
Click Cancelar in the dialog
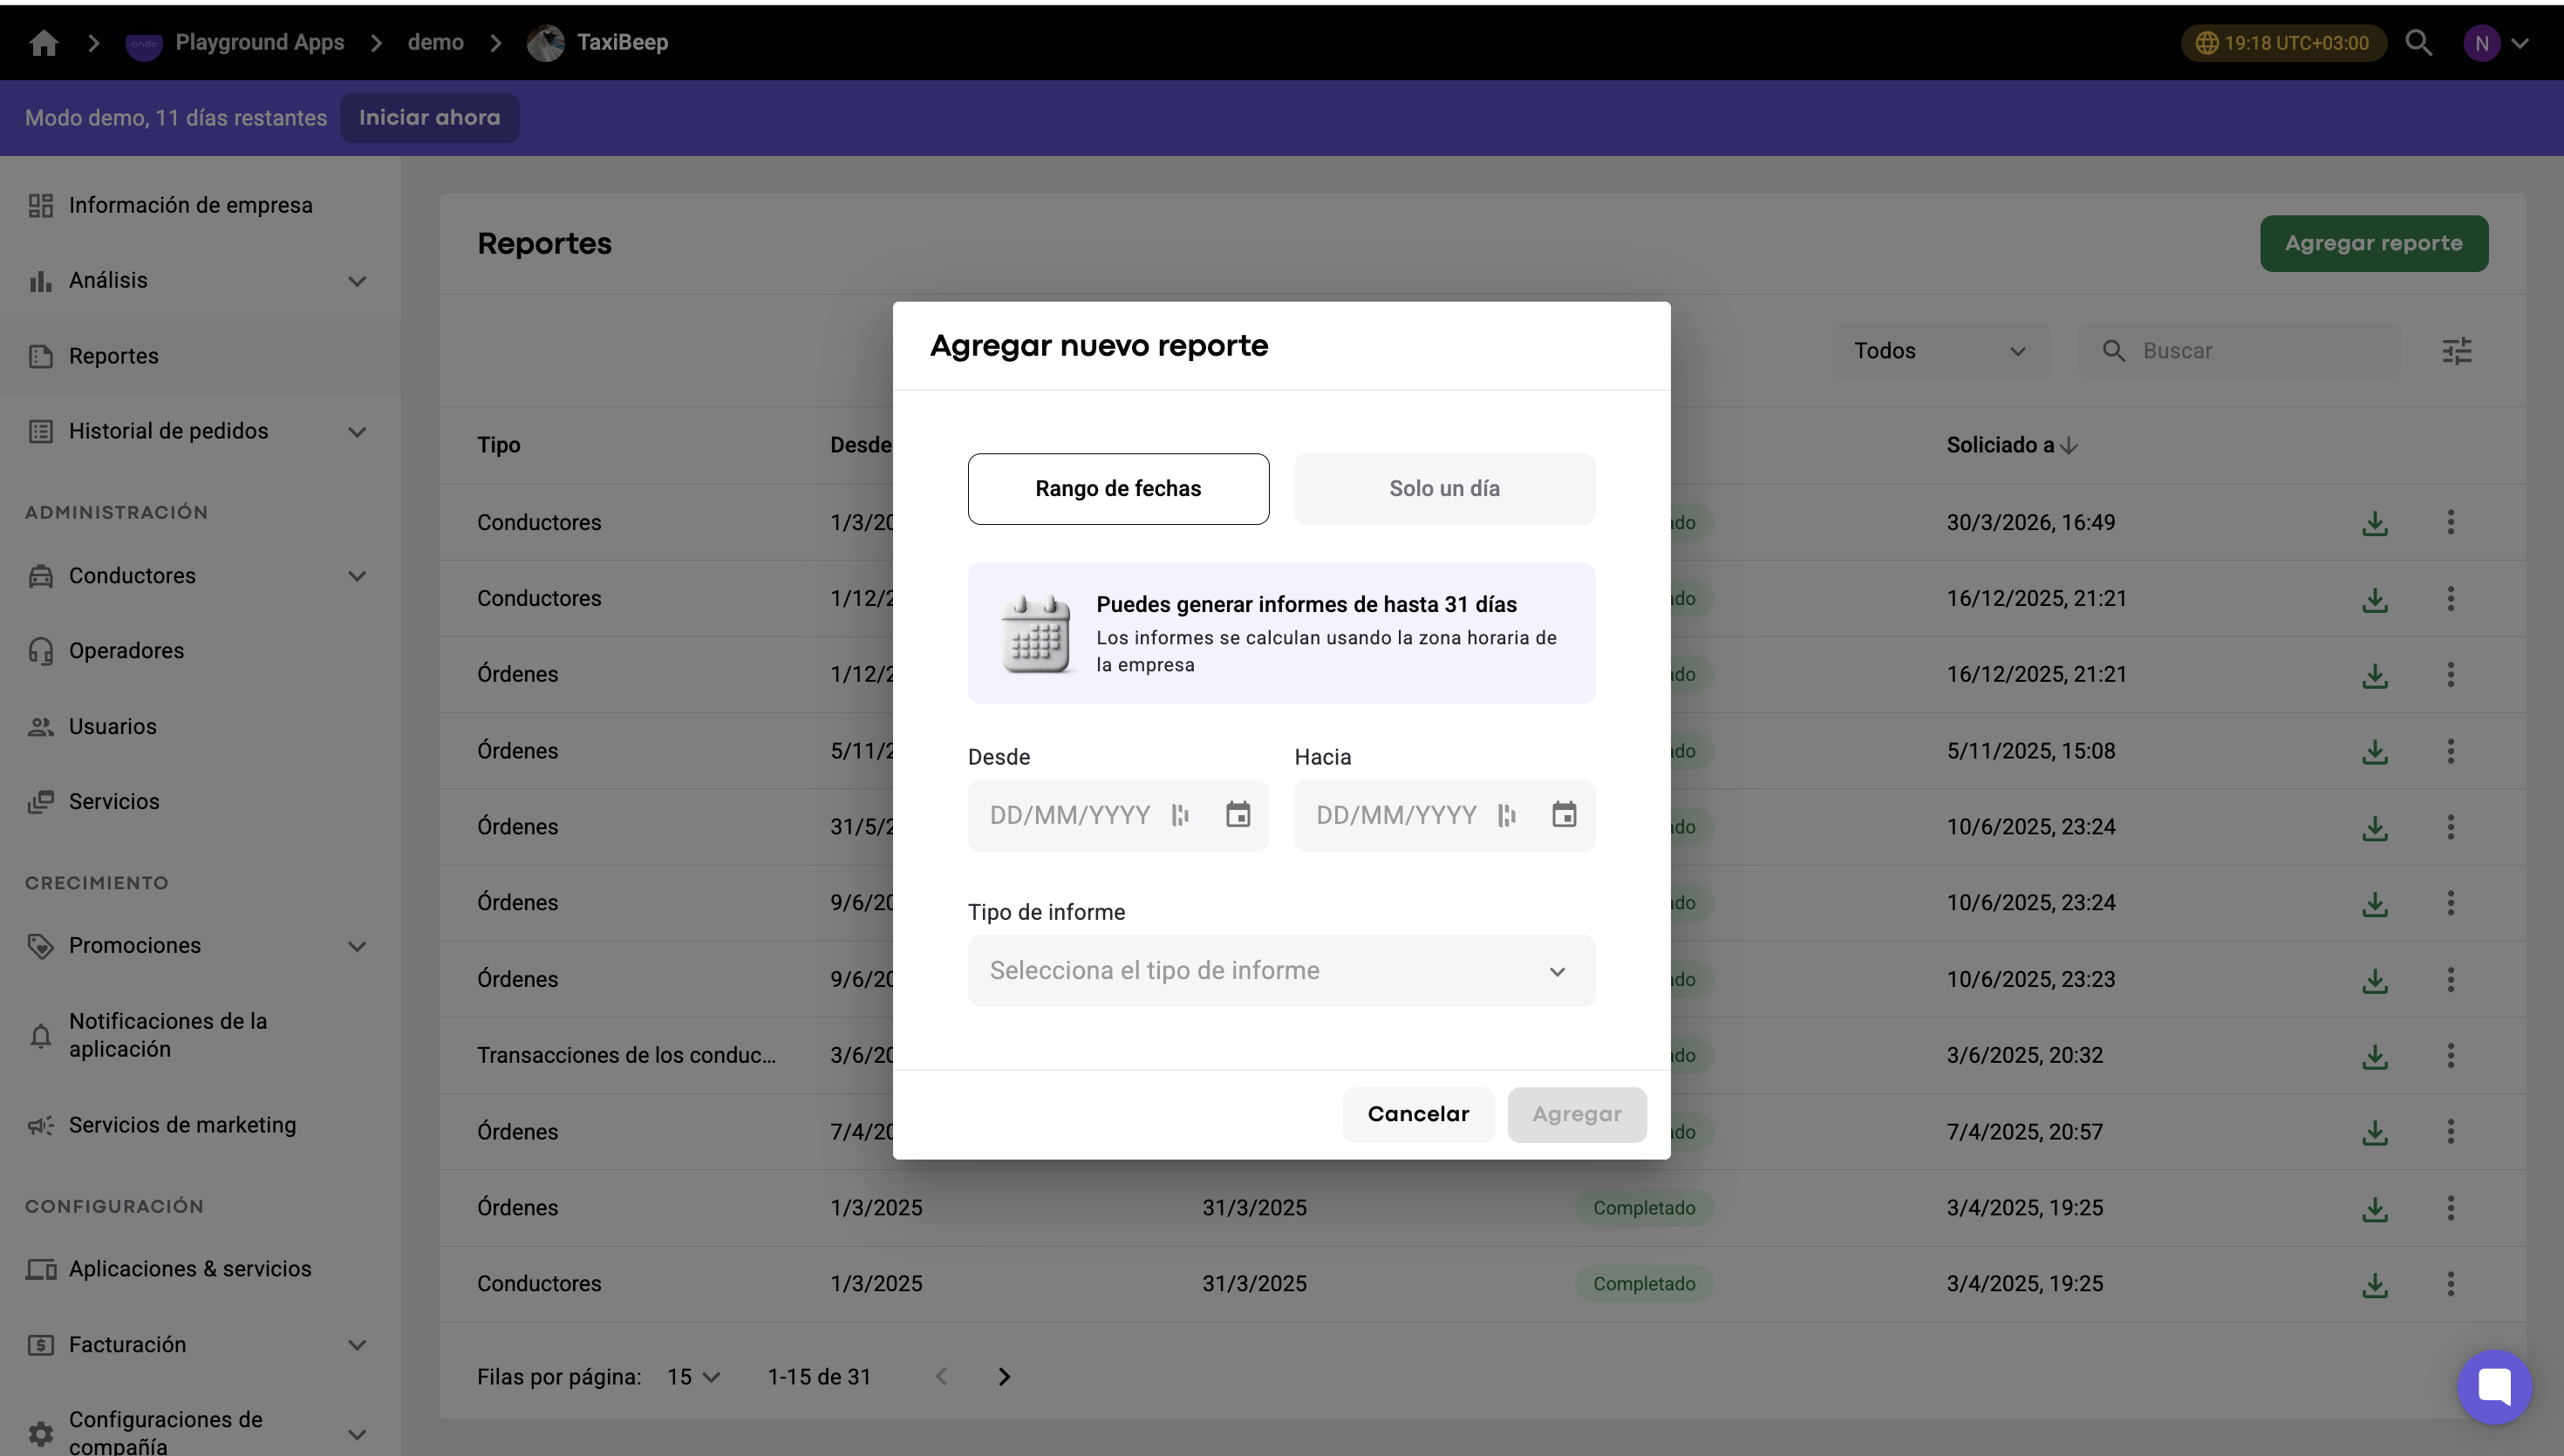[x=1417, y=1115]
